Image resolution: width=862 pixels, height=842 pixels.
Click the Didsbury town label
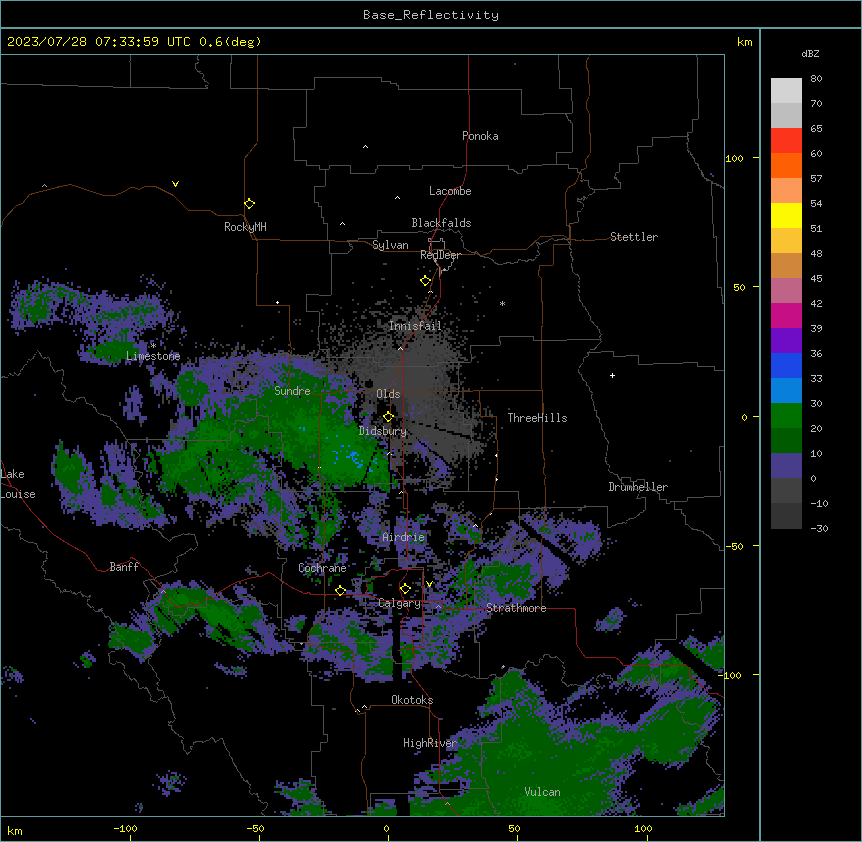tap(383, 431)
